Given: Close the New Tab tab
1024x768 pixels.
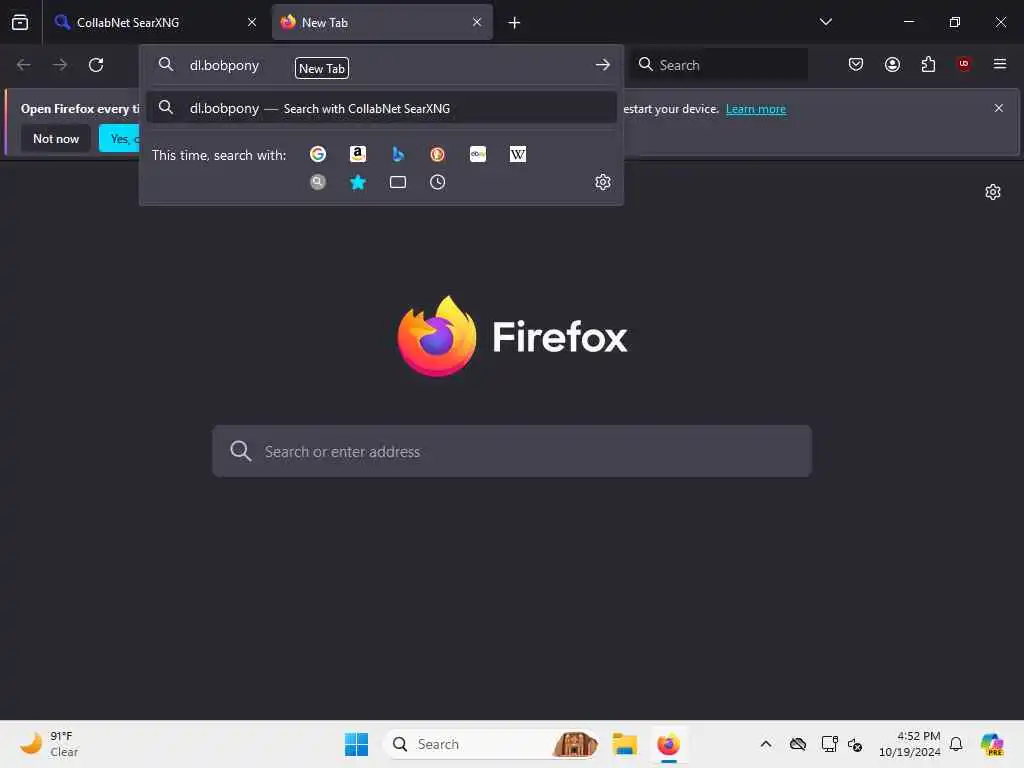Looking at the screenshot, I should 477,22.
